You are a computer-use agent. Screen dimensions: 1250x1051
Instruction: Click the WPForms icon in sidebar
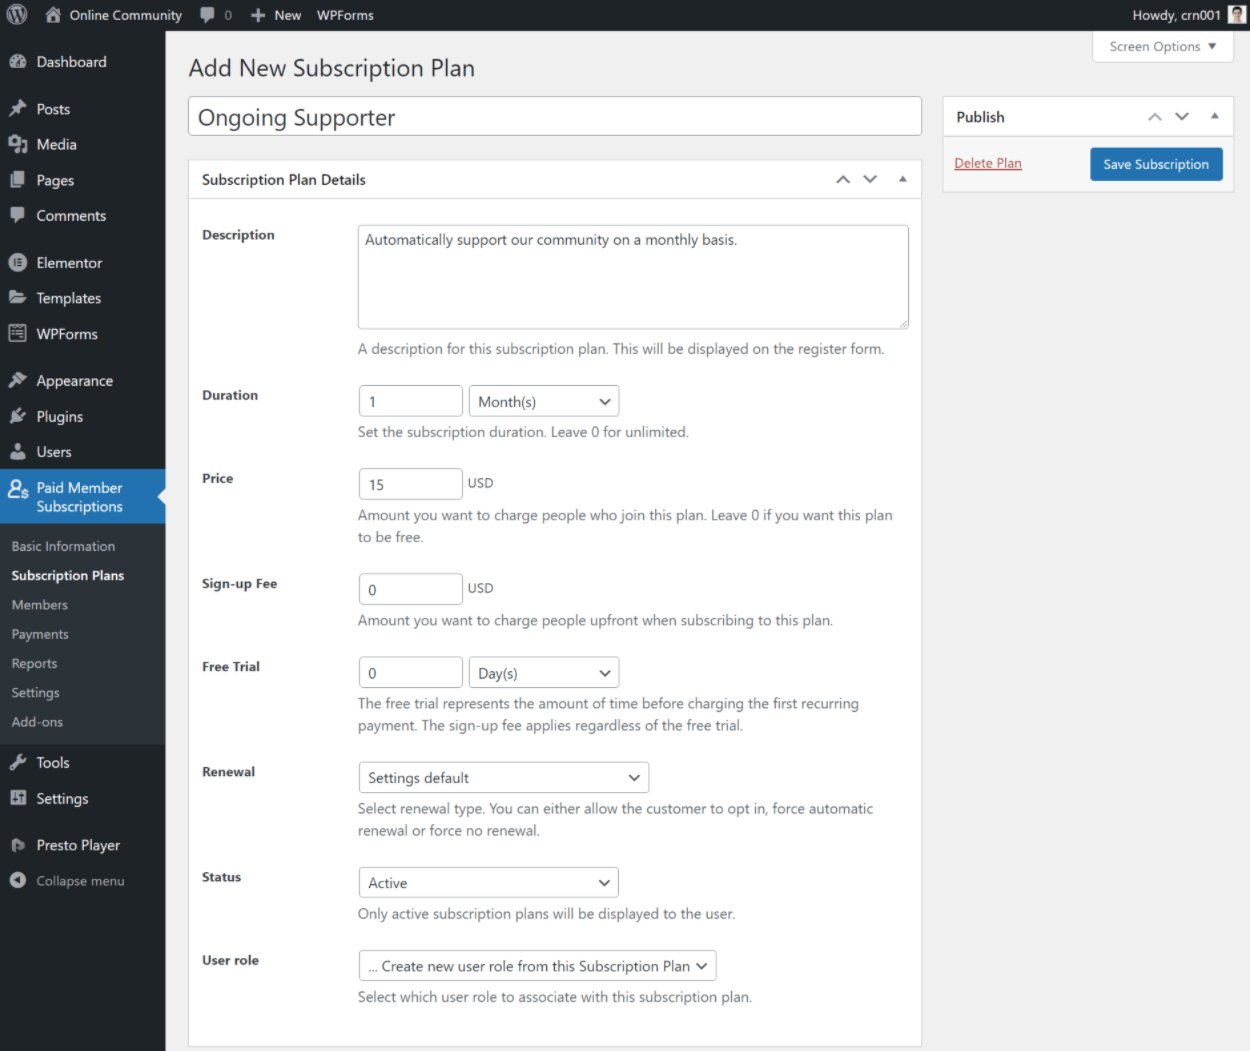[18, 333]
